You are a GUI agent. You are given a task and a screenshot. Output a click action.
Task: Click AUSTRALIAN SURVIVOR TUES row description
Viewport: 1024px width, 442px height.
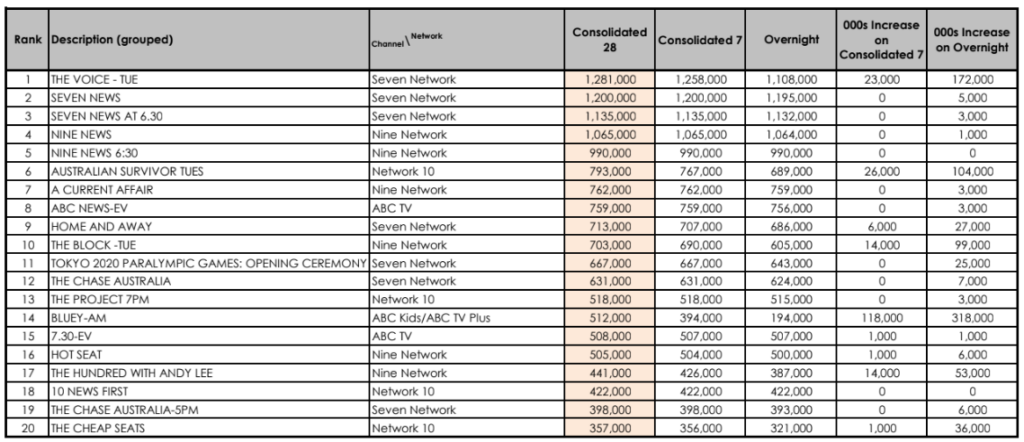[x=208, y=172]
